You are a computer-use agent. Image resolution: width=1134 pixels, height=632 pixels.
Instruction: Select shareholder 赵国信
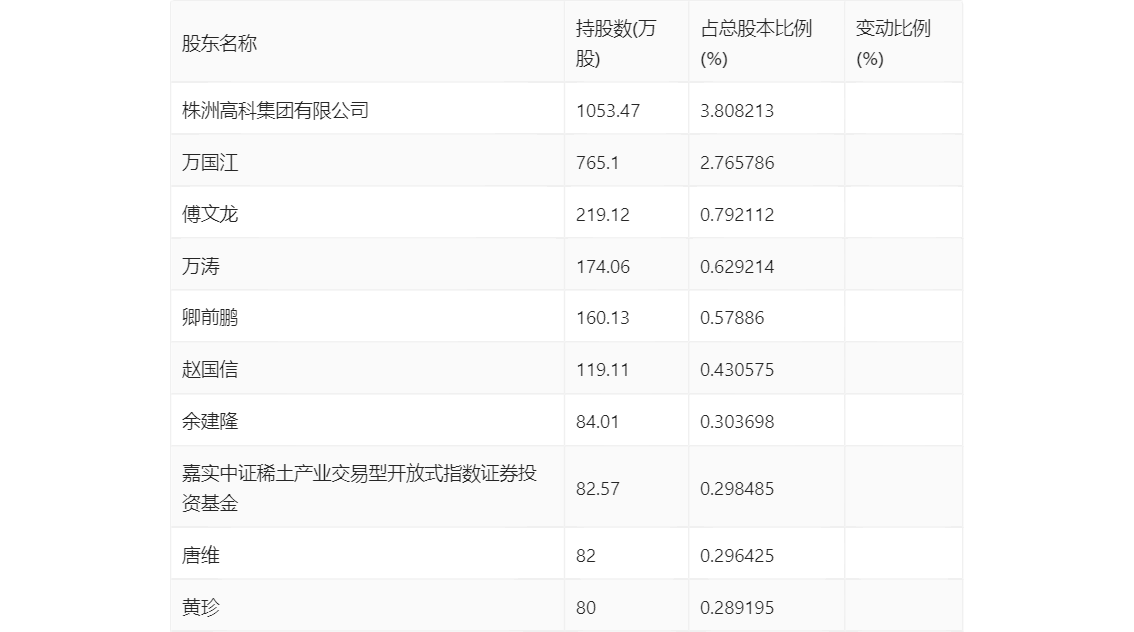210,370
